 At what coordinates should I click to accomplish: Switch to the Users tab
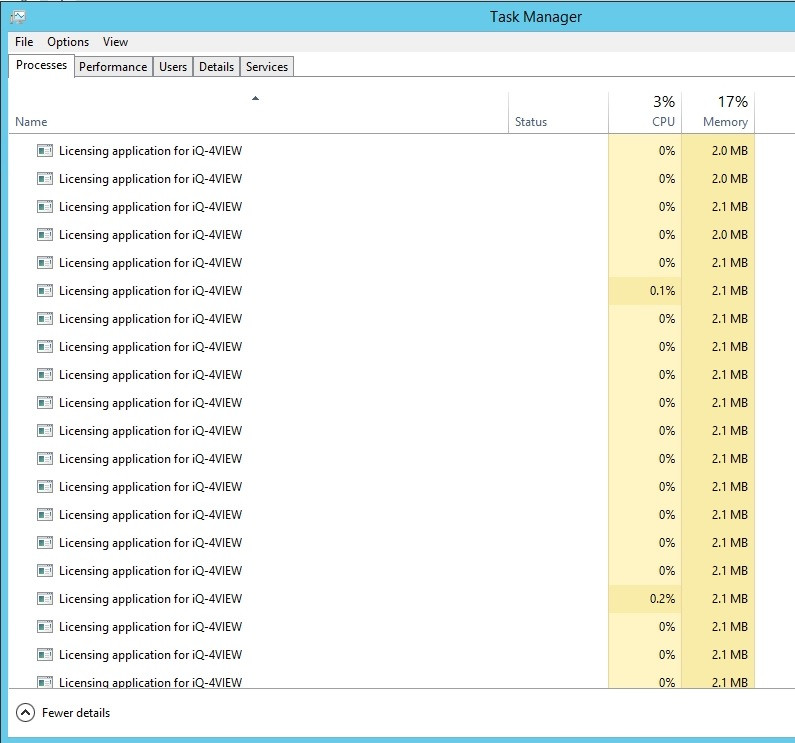coord(173,67)
